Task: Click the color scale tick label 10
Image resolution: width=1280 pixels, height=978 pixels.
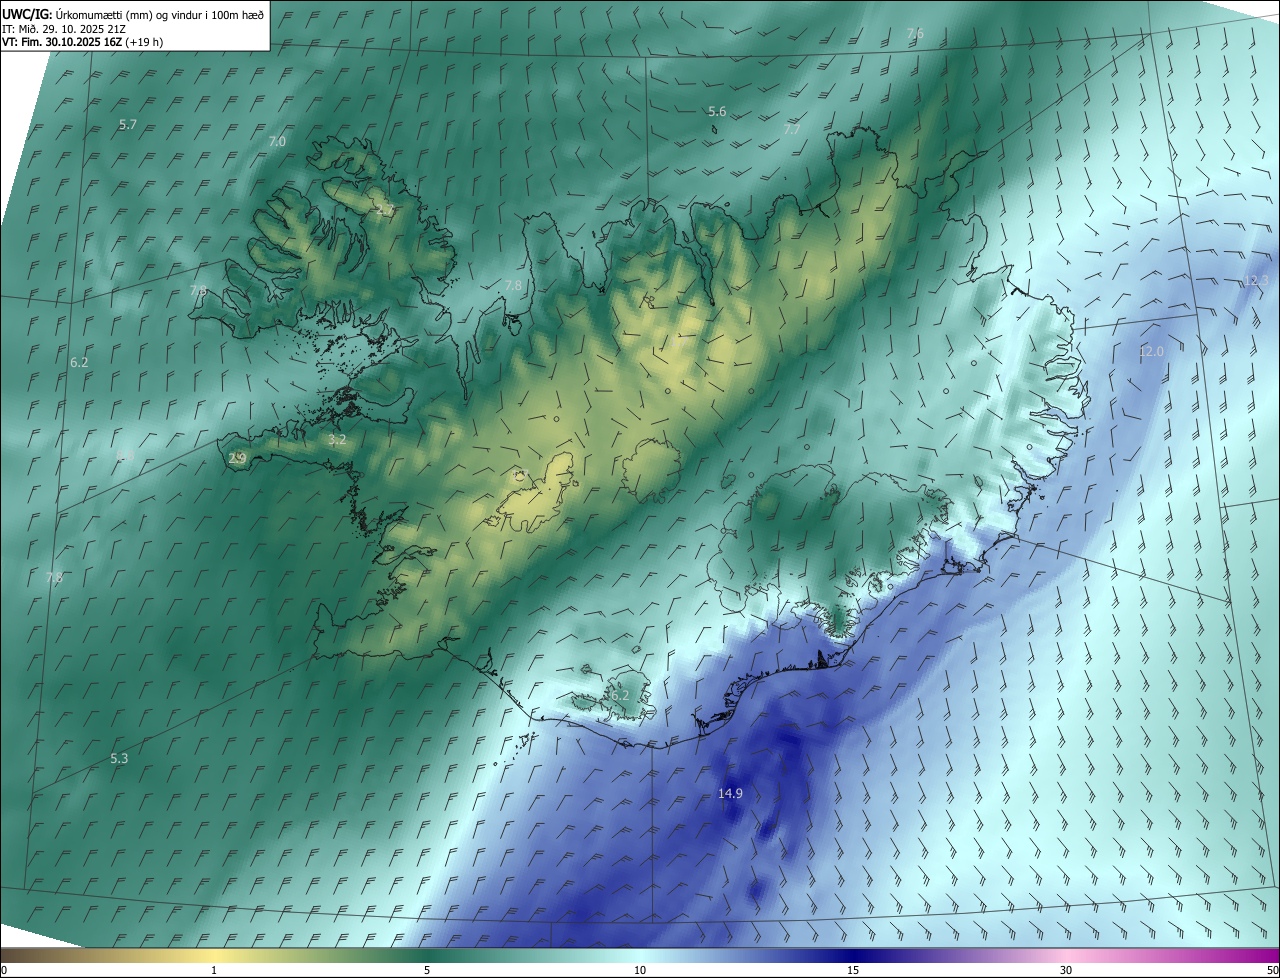Action: click(640, 970)
